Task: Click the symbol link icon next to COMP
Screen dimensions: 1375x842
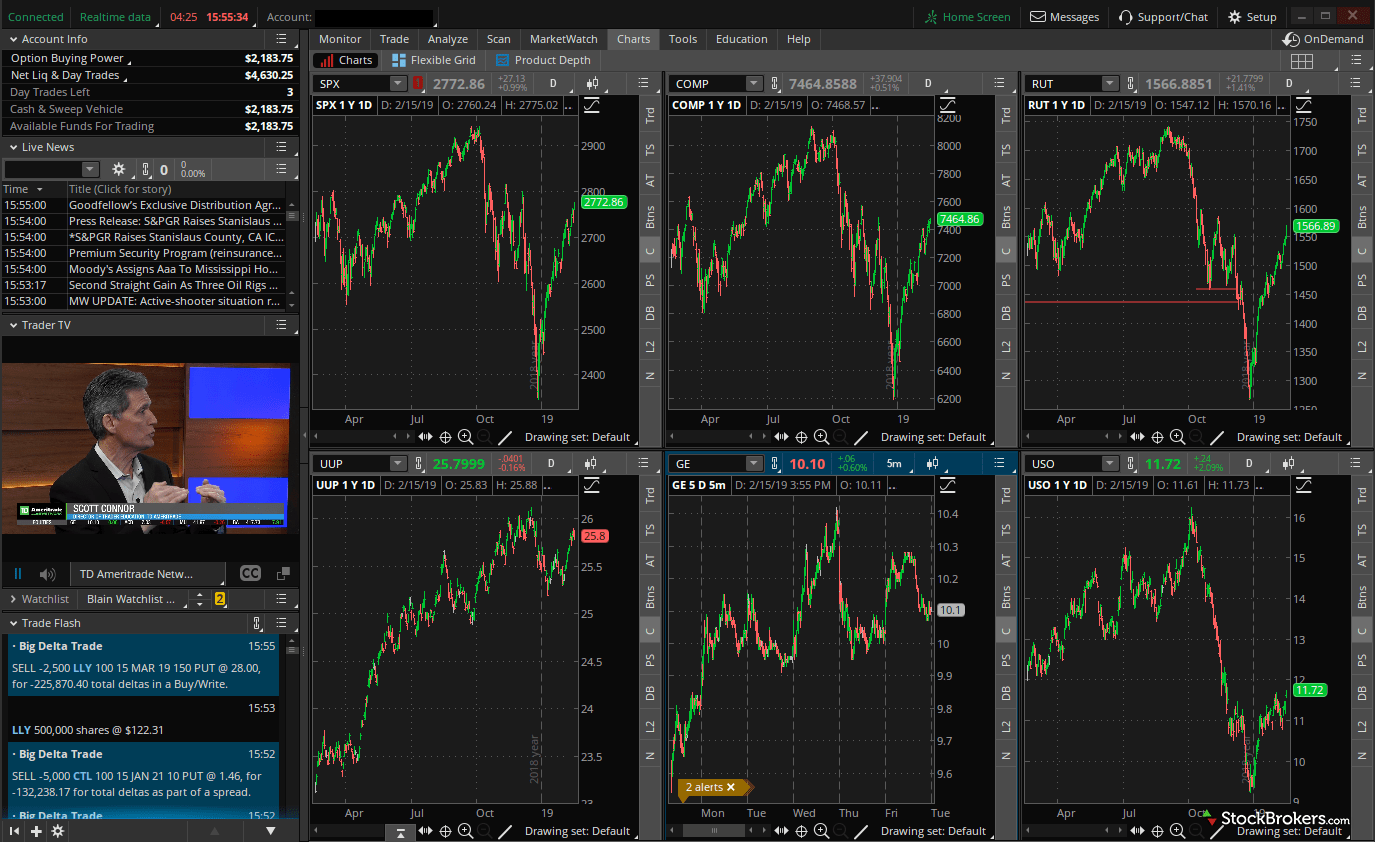Action: point(775,84)
